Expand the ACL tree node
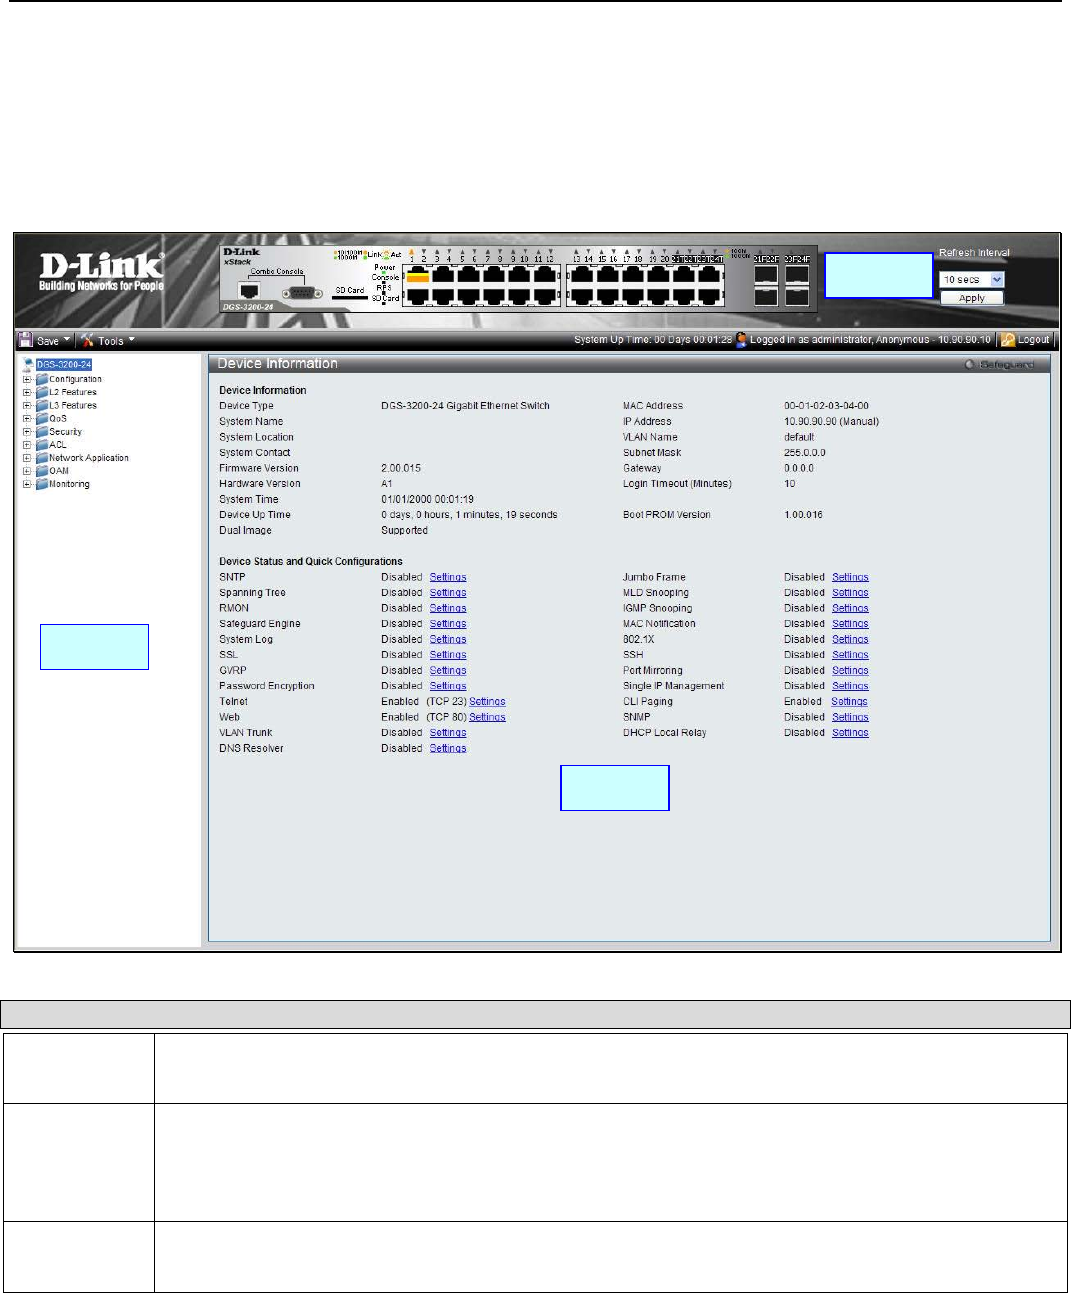This screenshot has height=1293, width=1071. 27,444
